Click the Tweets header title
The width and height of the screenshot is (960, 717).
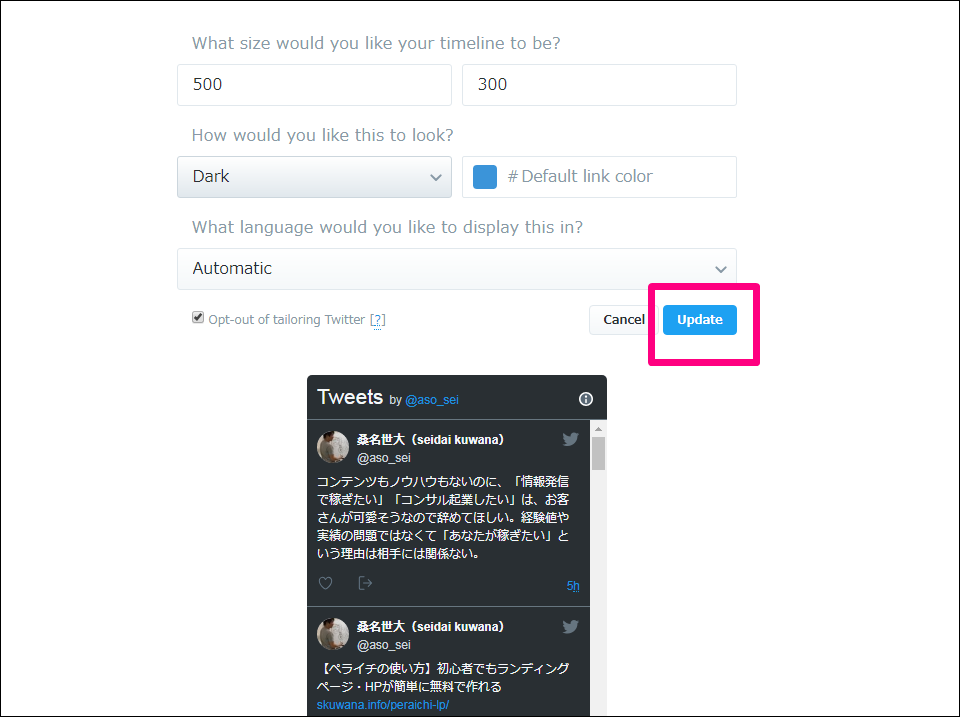point(350,397)
